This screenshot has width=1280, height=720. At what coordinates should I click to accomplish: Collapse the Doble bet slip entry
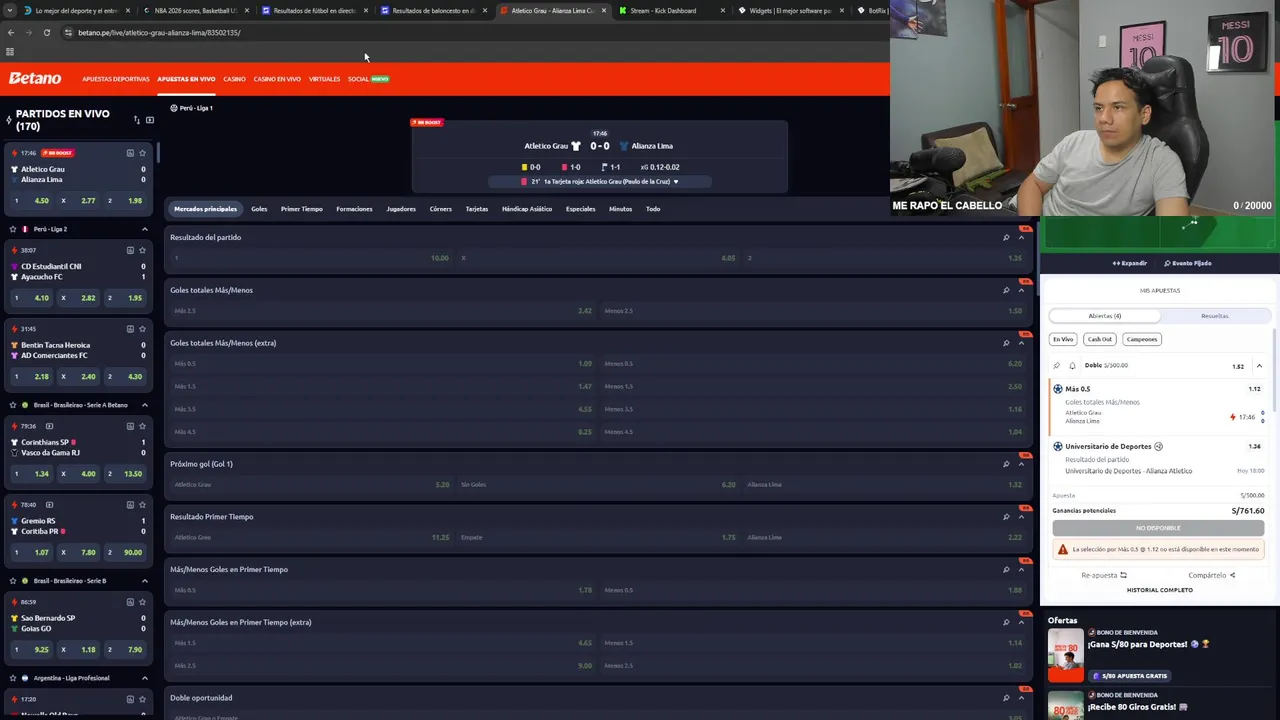1259,366
